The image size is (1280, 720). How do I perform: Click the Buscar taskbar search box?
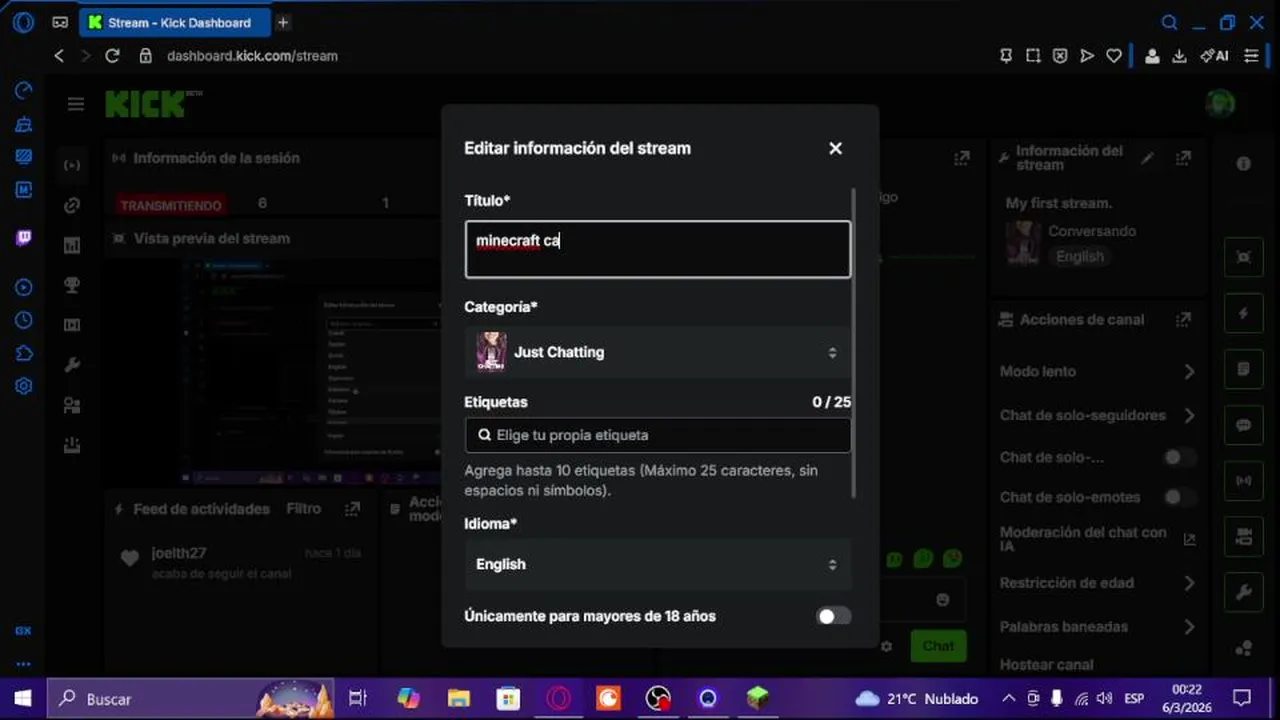tap(190, 699)
